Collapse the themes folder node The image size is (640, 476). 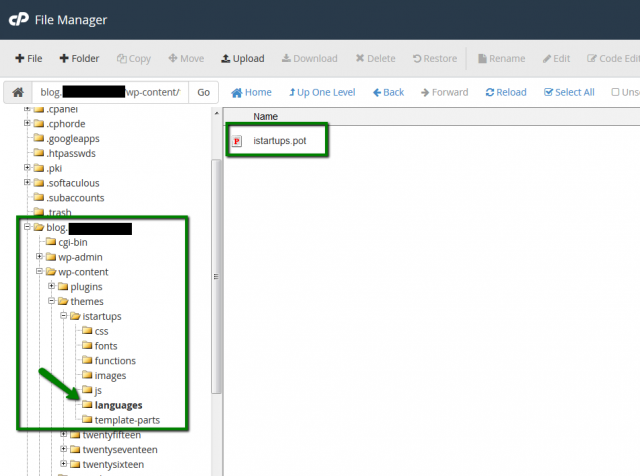point(51,301)
